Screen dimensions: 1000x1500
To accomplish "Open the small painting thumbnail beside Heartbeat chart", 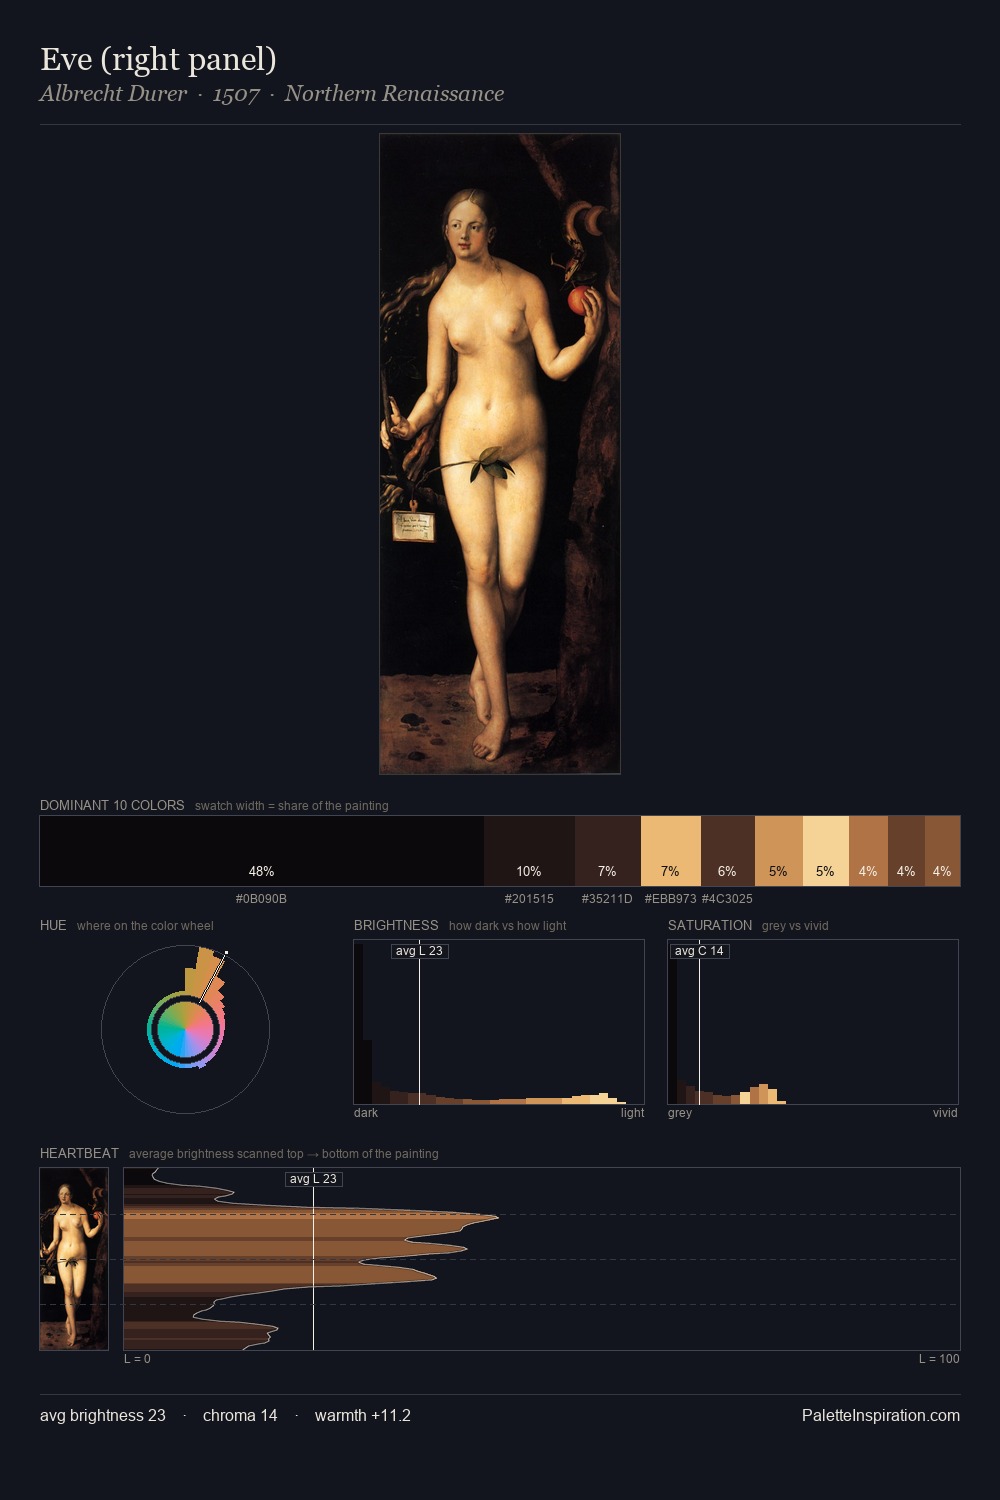I will (x=74, y=1259).
